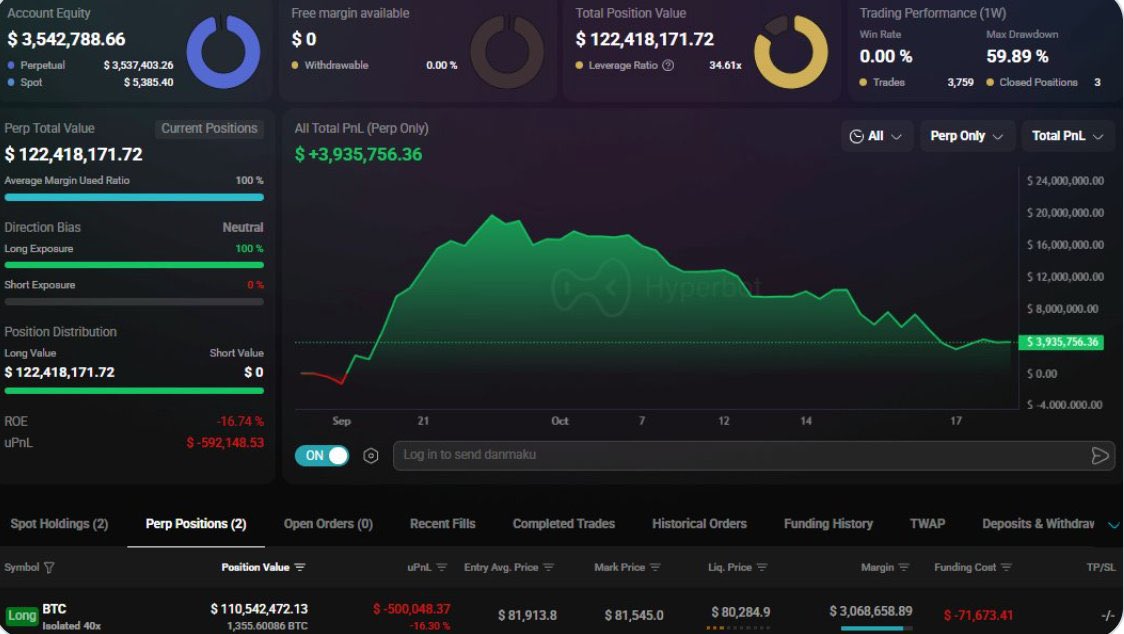The height and width of the screenshot is (634, 1124).
Task: Click the Long badge on BTC row
Action: click(x=22, y=615)
